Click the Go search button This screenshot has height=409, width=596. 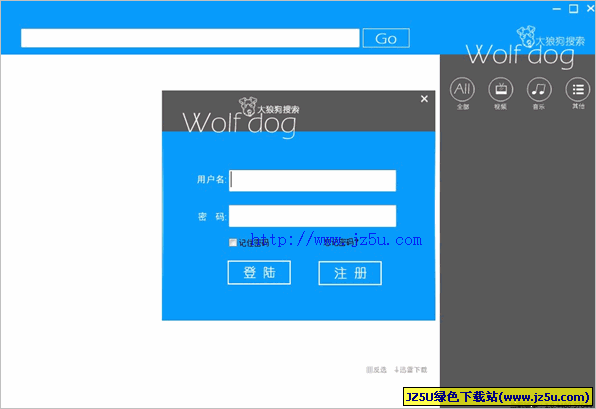[x=386, y=38]
